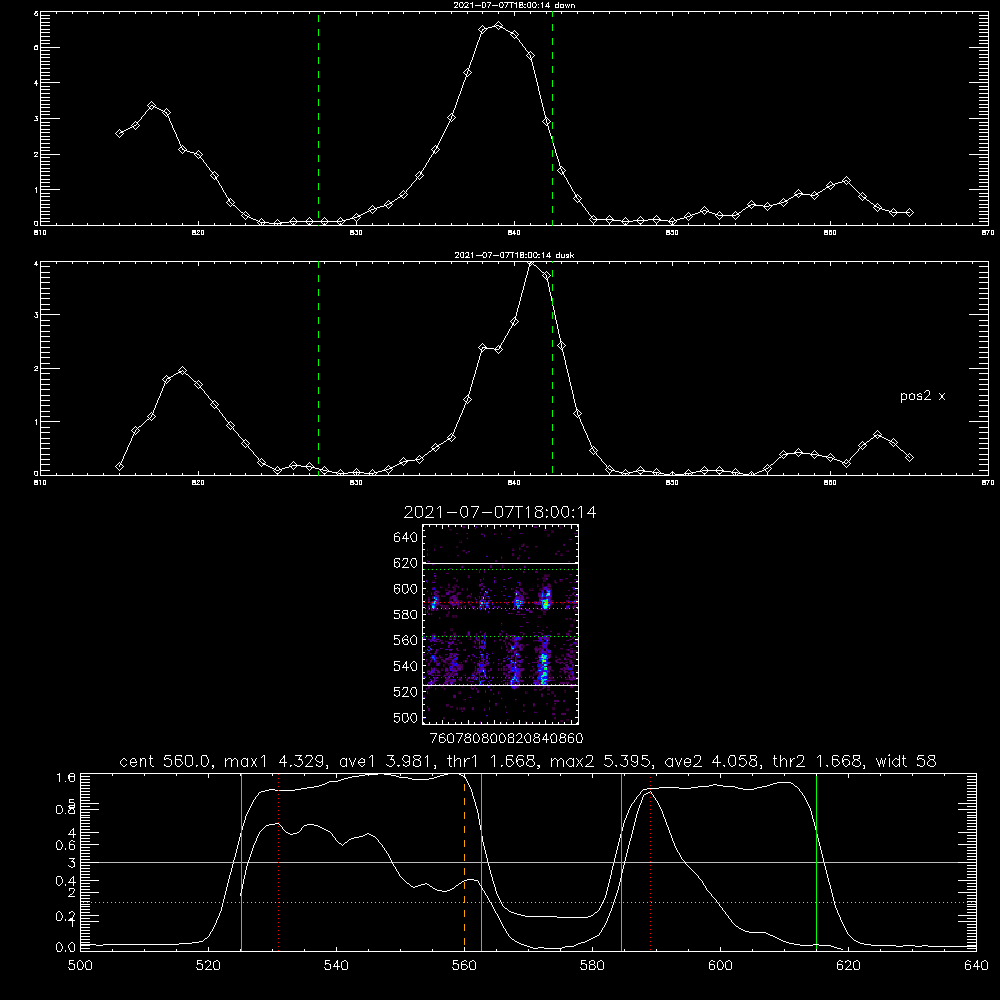Click the orange dashed center line at 560
The image size is (1000, 1000).
(x=464, y=861)
